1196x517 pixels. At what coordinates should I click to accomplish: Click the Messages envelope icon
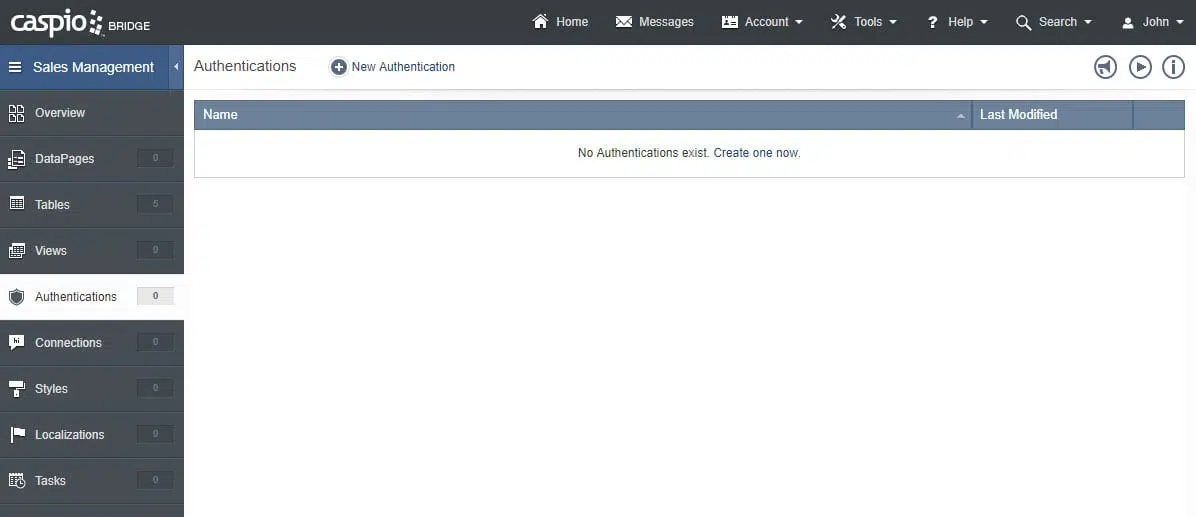pyautogui.click(x=624, y=22)
